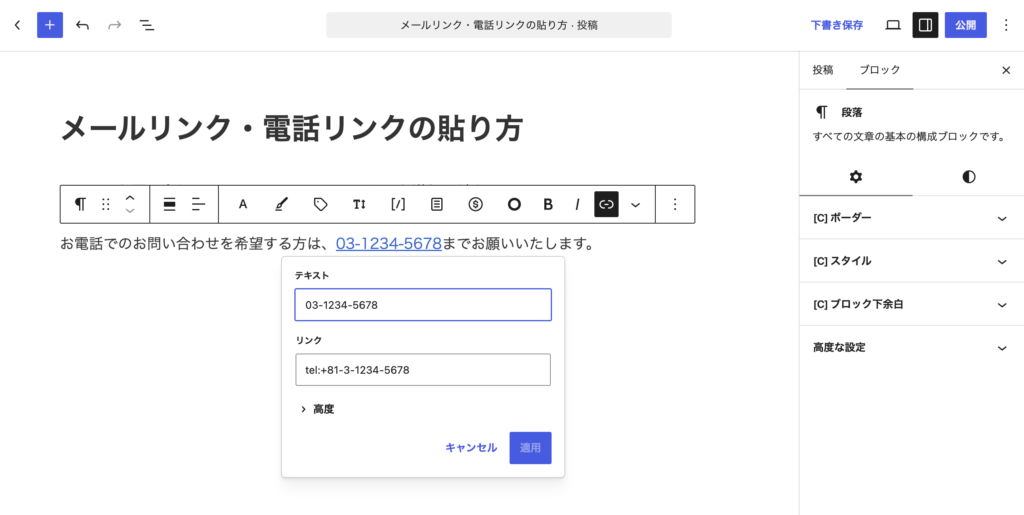Expand the [C] スタイル panel
This screenshot has height=515, width=1024.
click(x=912, y=261)
